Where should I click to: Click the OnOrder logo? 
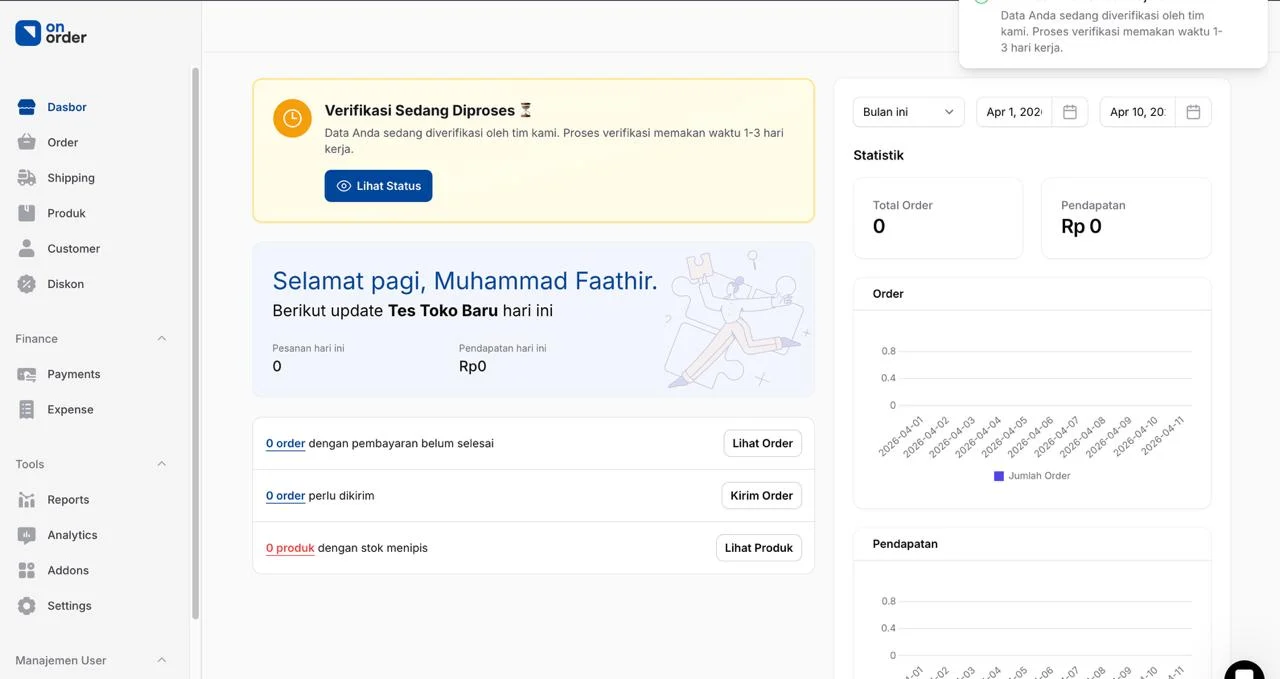51,33
